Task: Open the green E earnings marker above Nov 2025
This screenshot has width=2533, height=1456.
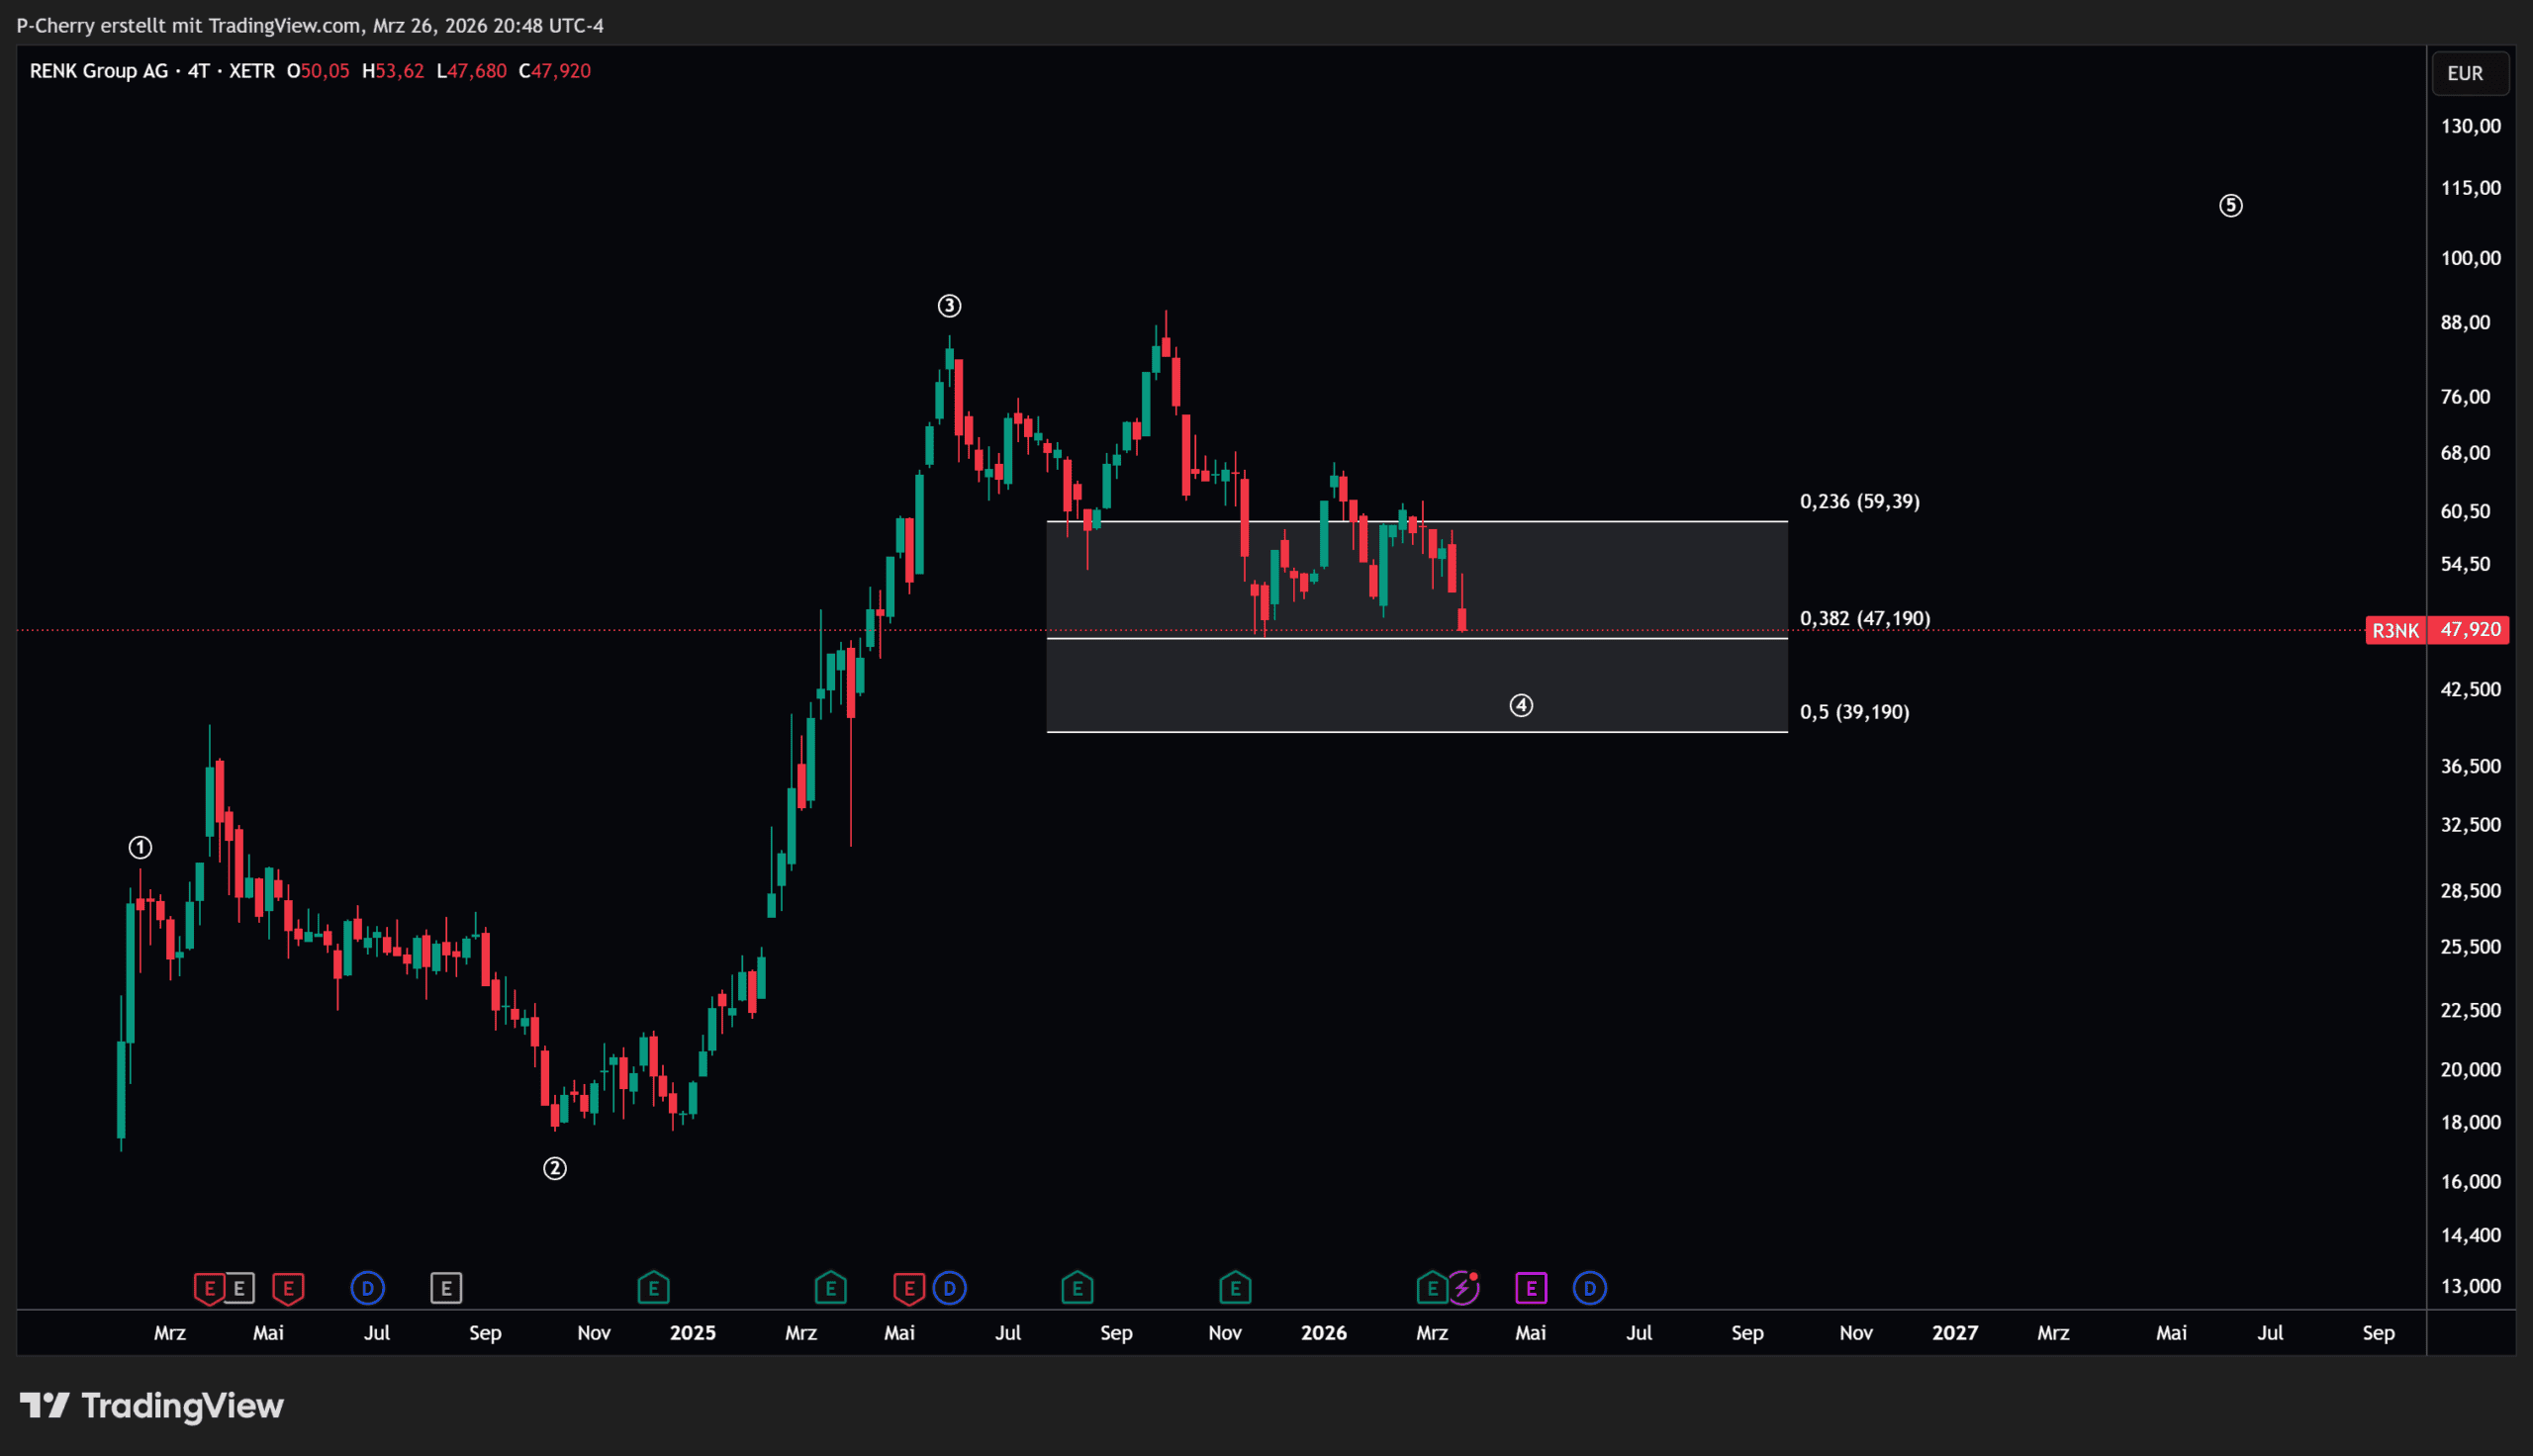Action: pos(1235,1288)
